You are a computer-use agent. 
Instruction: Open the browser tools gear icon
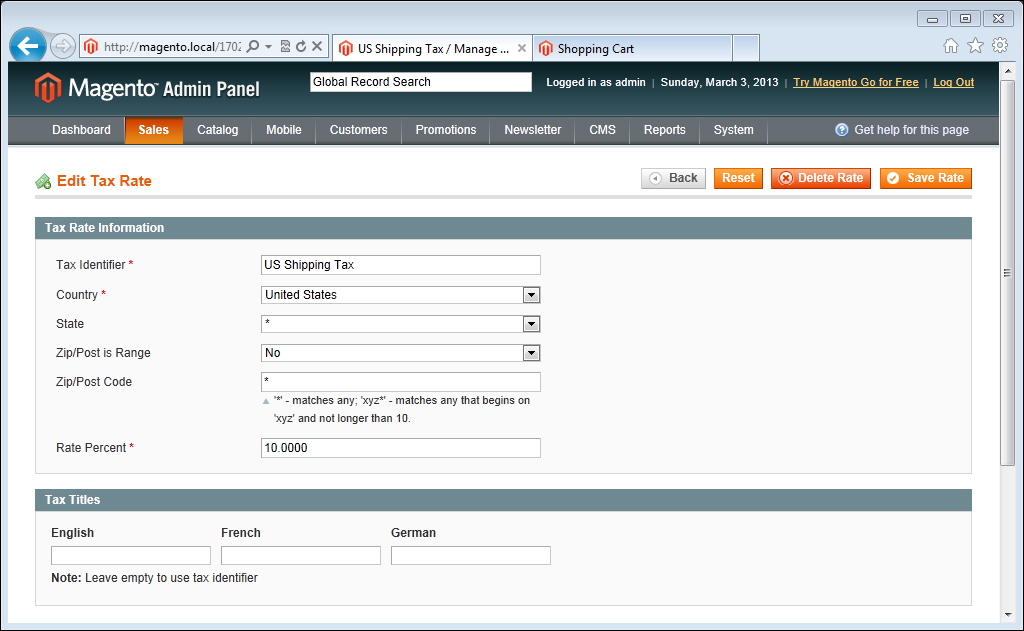point(999,46)
